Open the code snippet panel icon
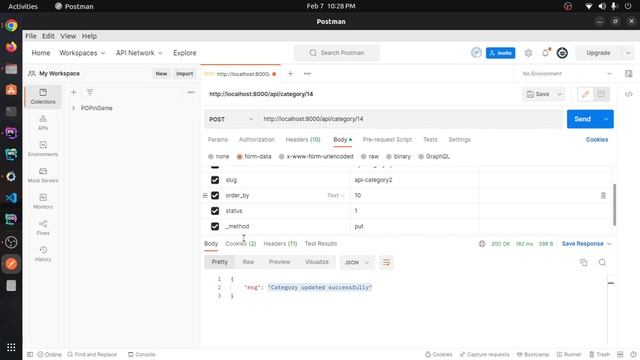Image resolution: width=640 pixels, height=360 pixels. tap(629, 94)
